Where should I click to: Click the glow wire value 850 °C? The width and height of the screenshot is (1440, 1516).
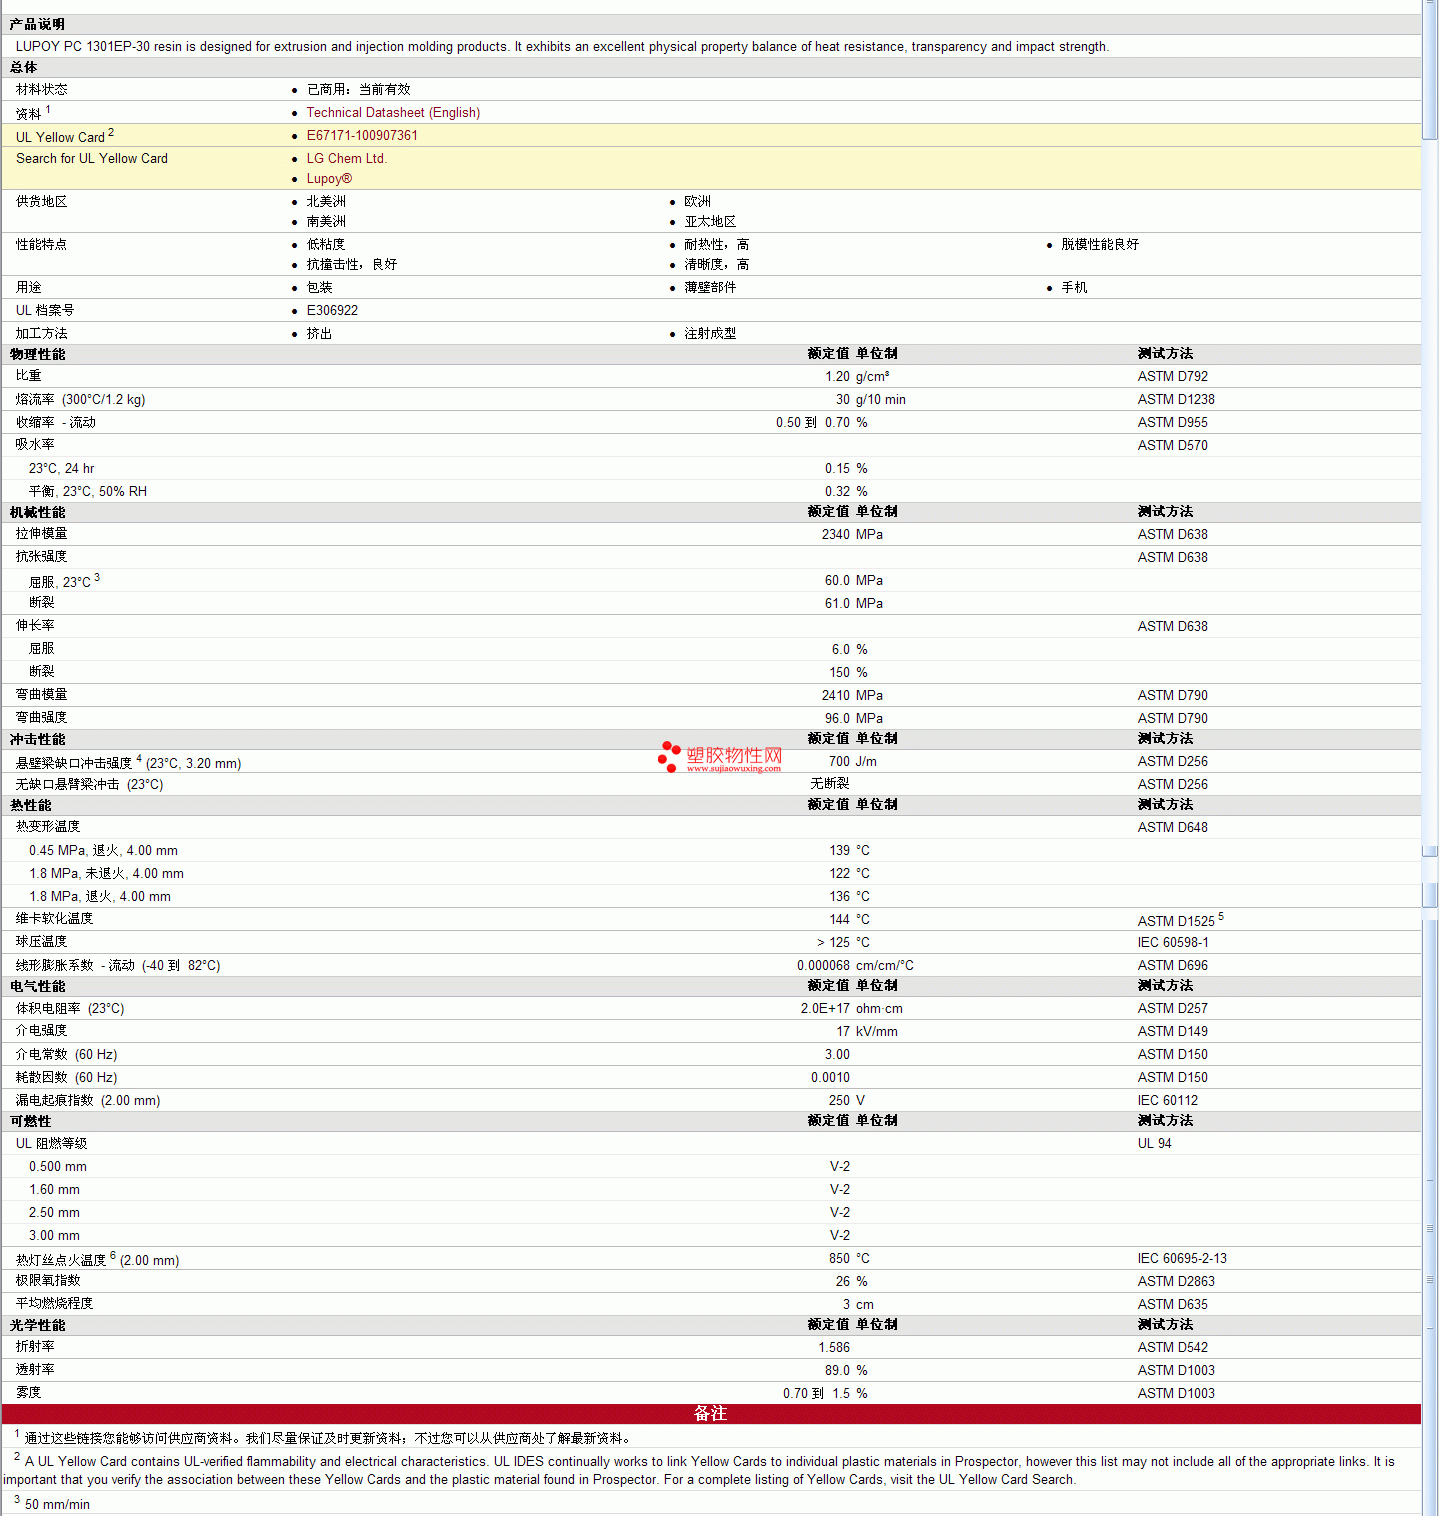tap(849, 1259)
